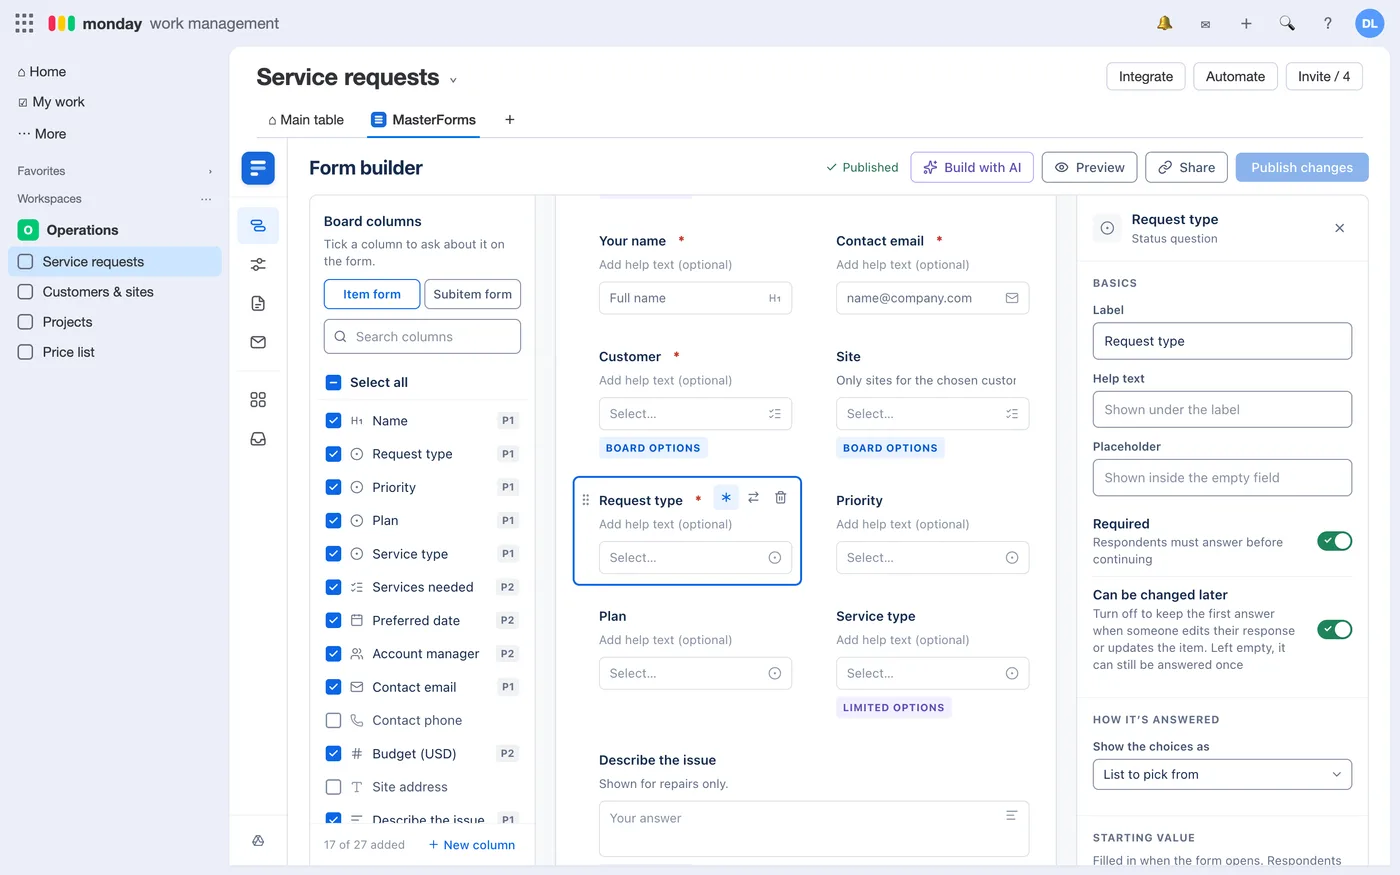Close the Request type settings panel
The width and height of the screenshot is (1400, 875).
click(1340, 228)
